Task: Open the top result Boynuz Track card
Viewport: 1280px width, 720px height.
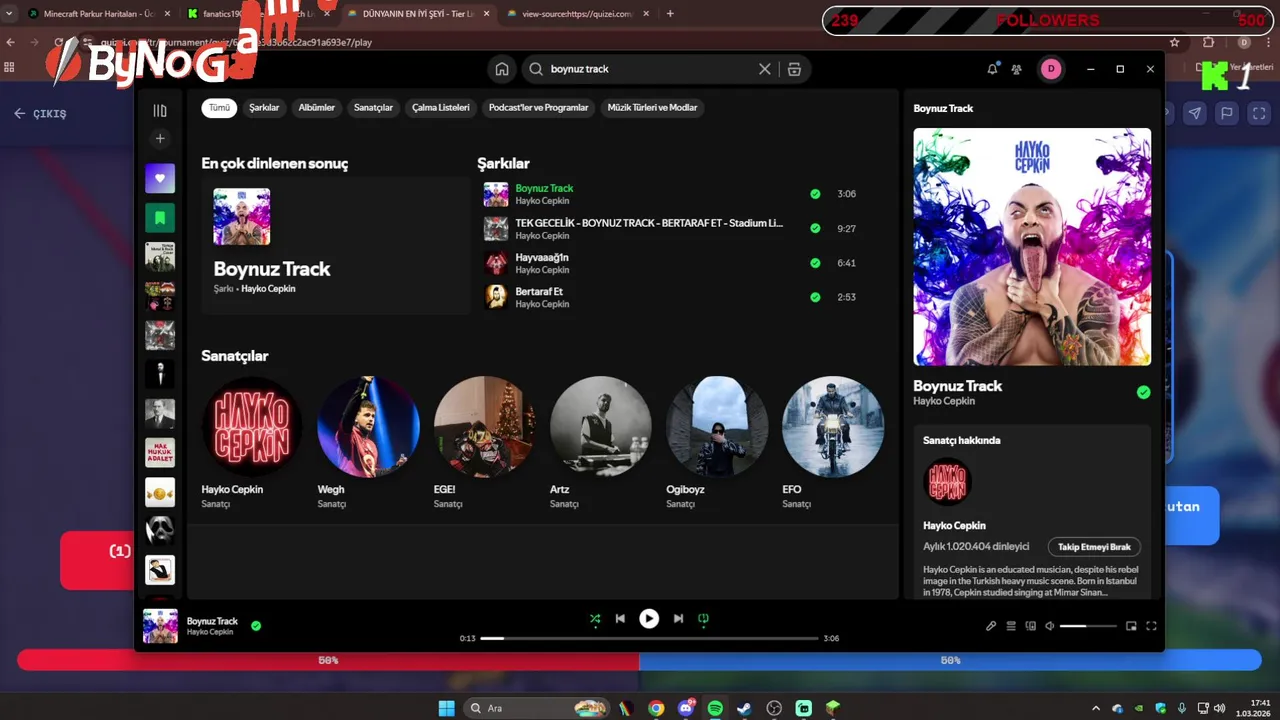Action: [x=335, y=246]
